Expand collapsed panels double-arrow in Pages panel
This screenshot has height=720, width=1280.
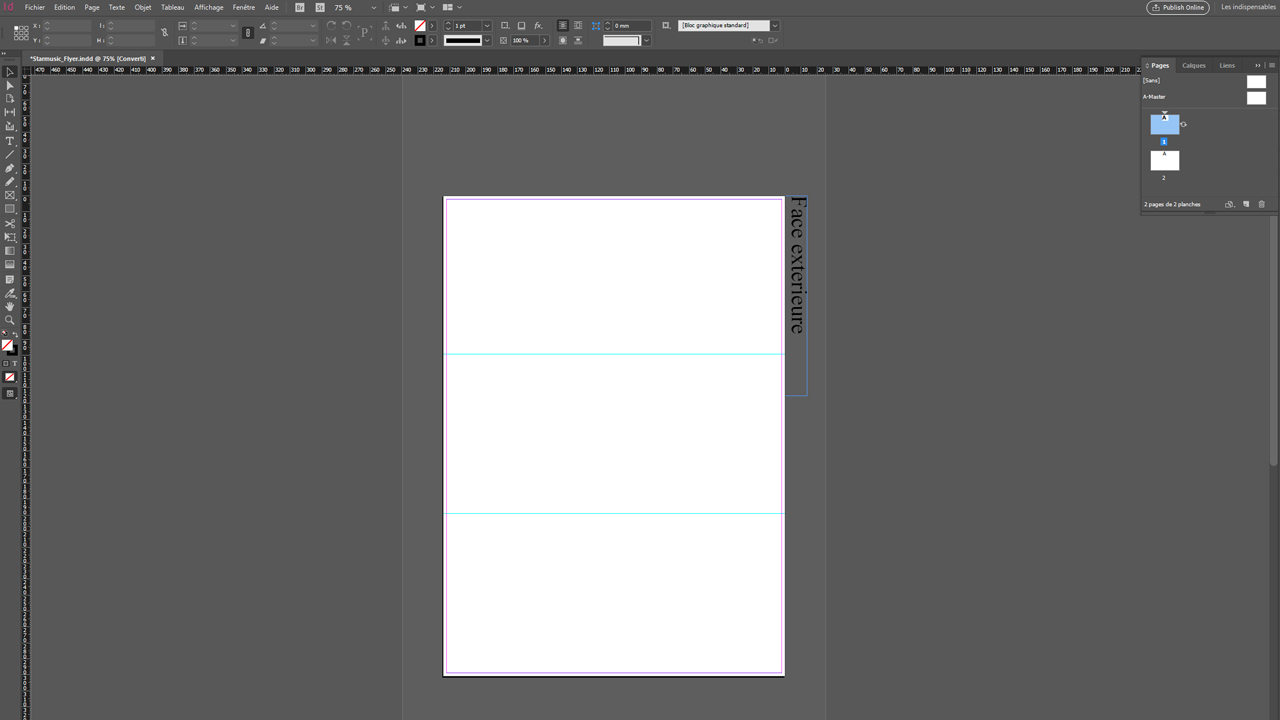[1258, 65]
